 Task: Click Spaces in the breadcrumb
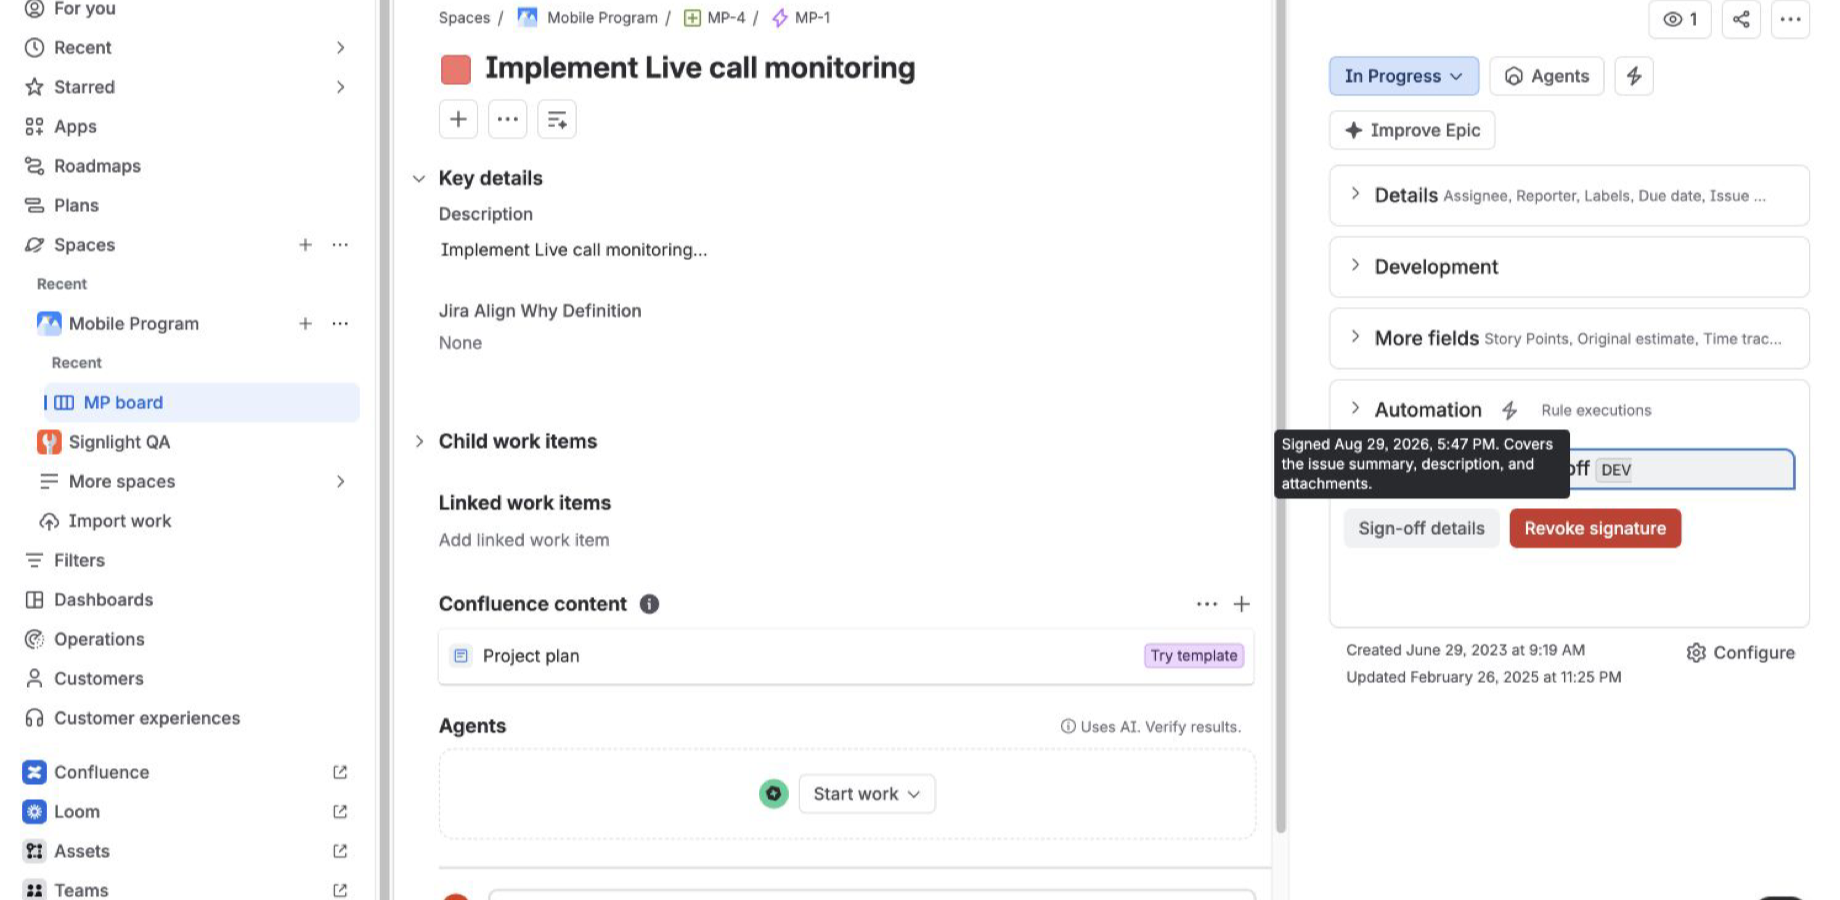[464, 18]
